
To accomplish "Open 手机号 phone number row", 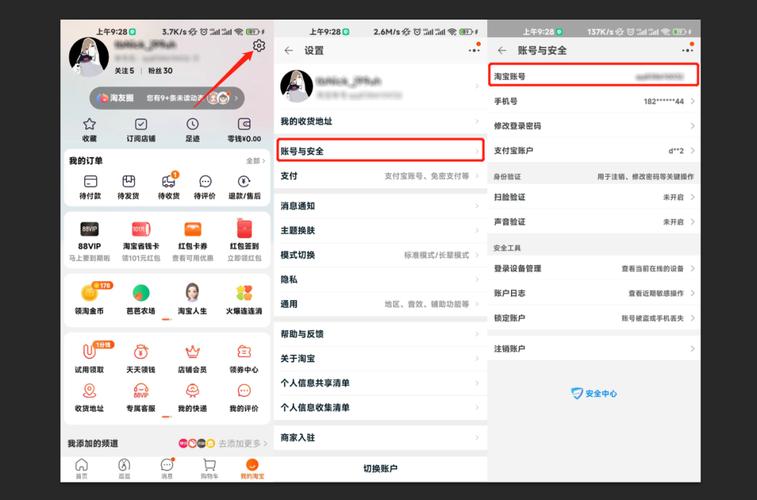I will click(594, 101).
